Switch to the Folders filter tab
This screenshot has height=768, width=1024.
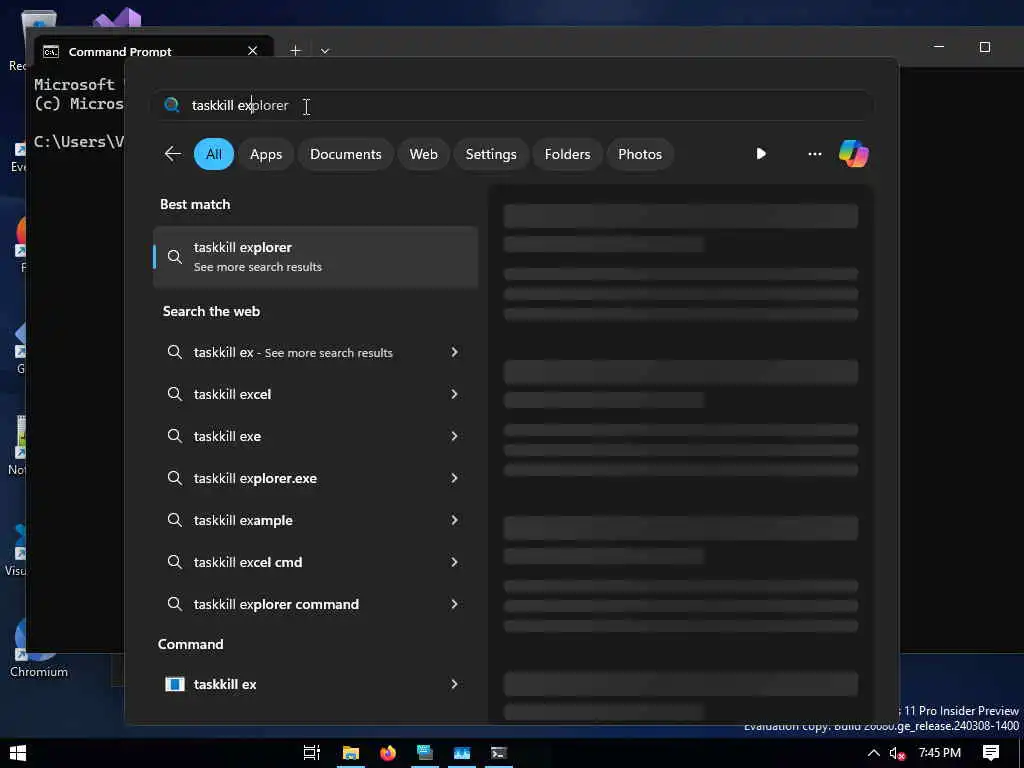tap(567, 154)
